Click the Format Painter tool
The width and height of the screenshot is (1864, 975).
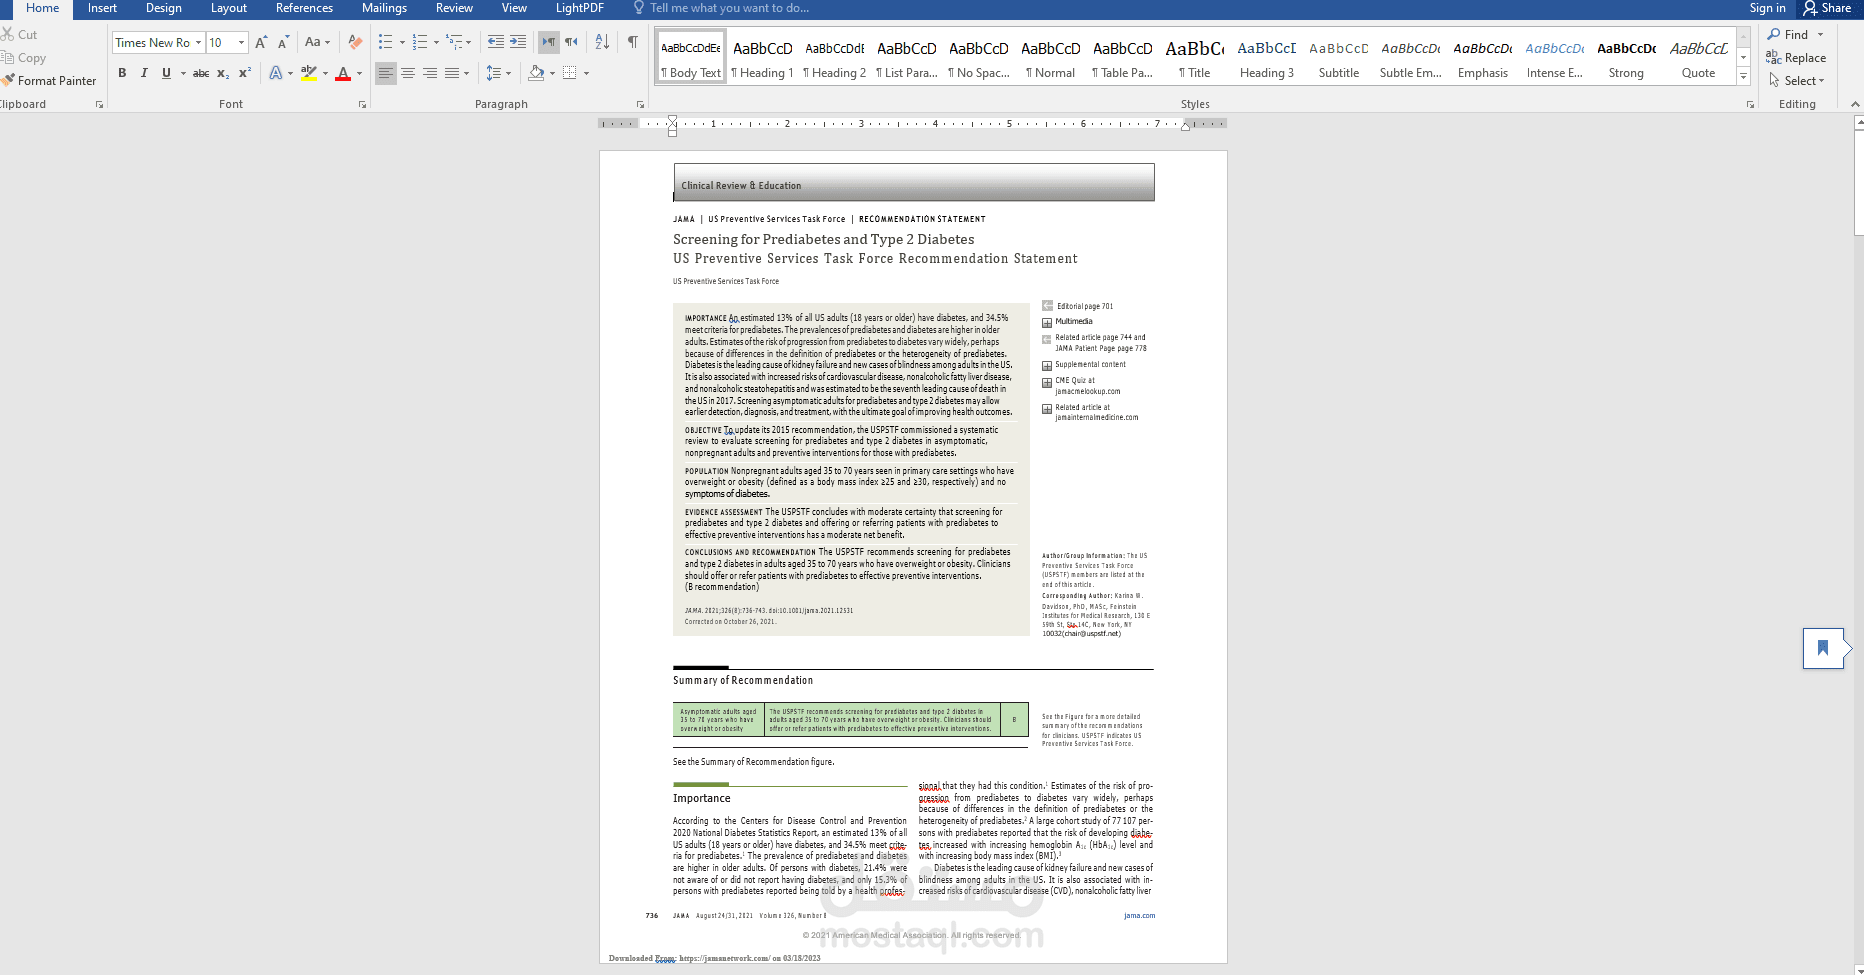[49, 81]
